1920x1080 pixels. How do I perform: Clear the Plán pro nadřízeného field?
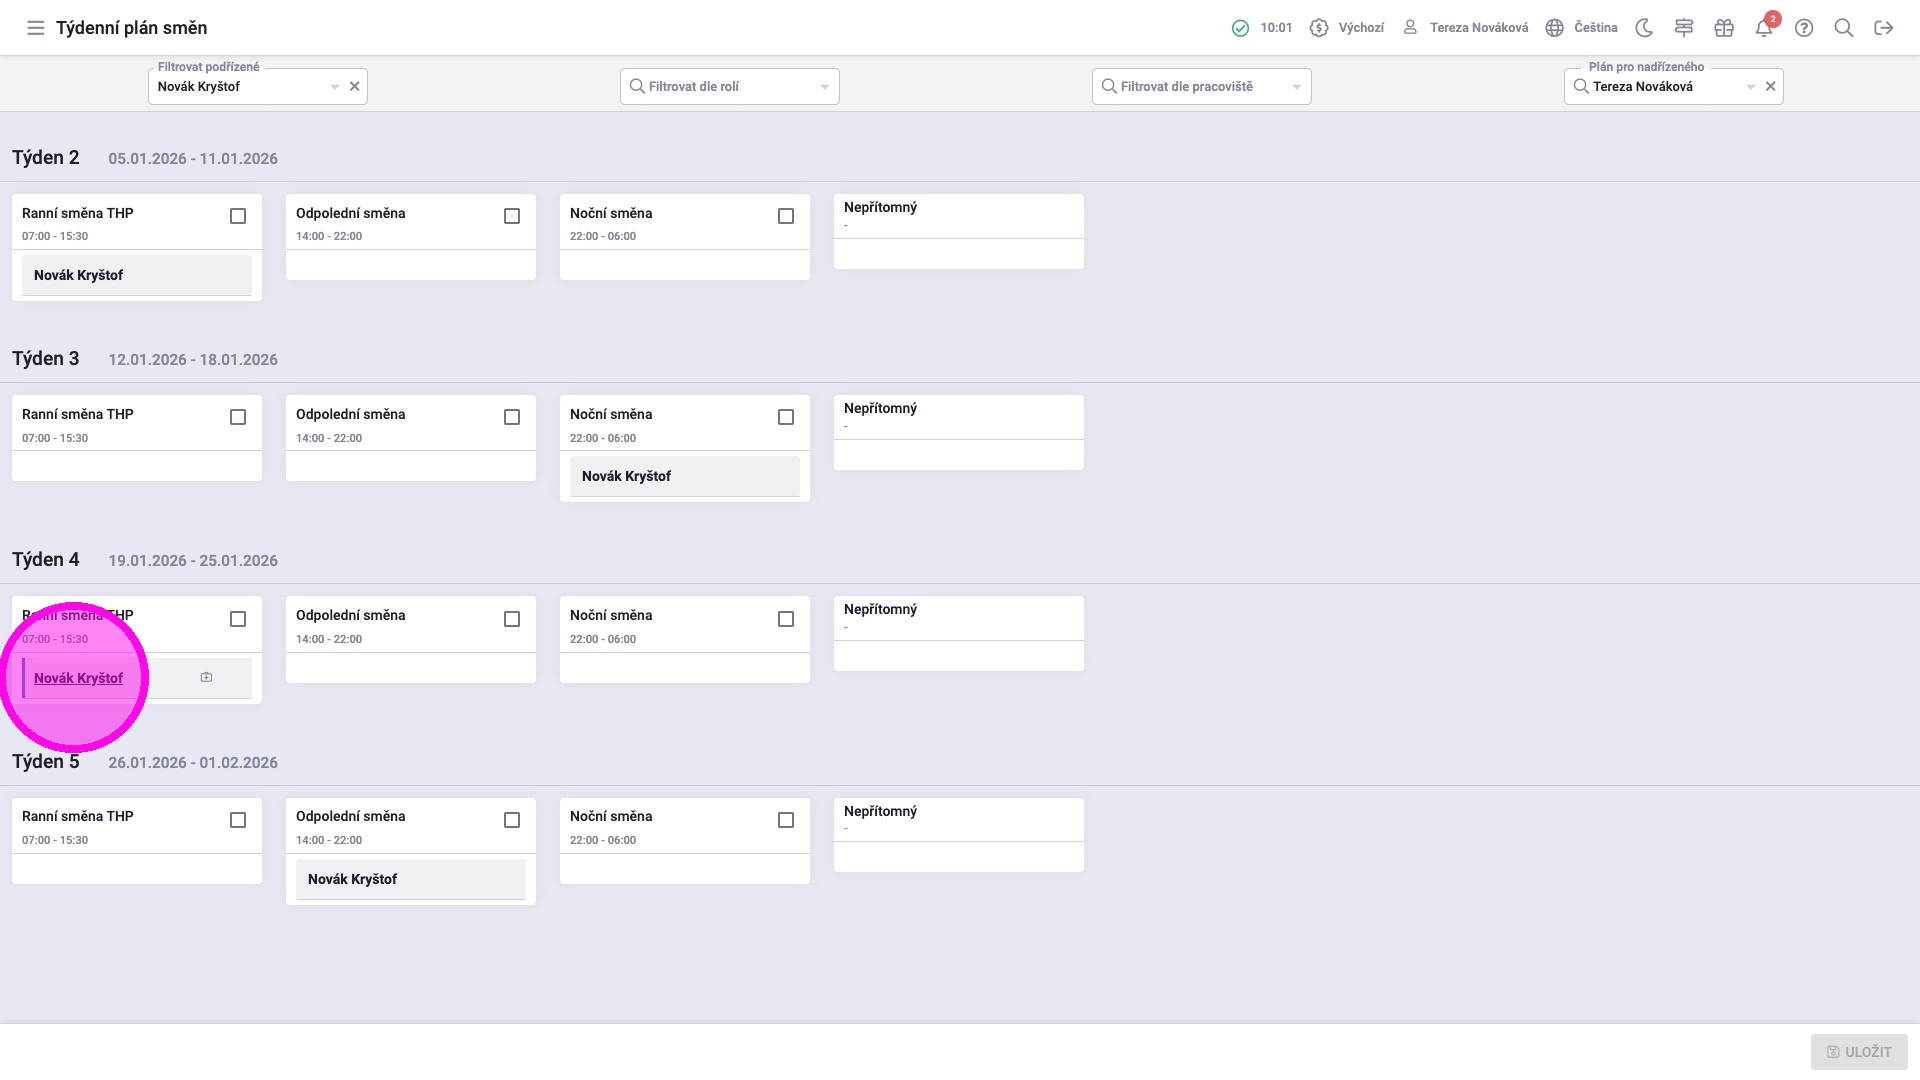pyautogui.click(x=1770, y=87)
